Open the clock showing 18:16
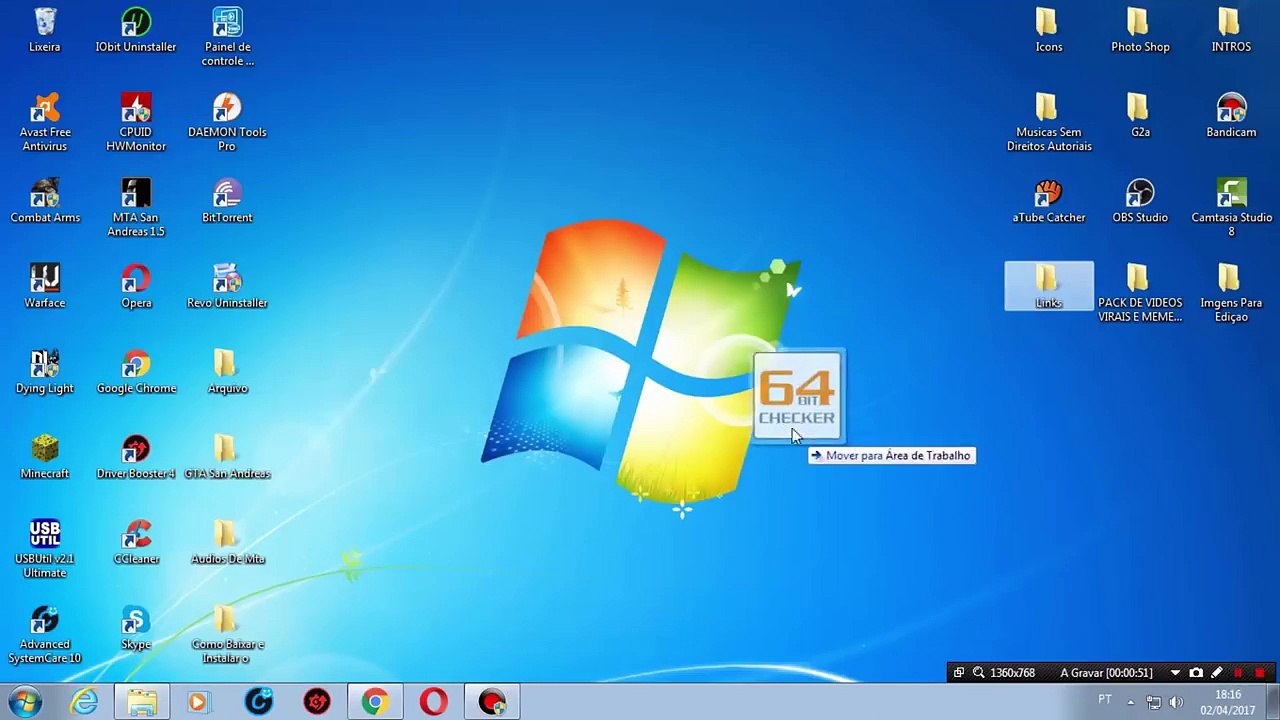 [1228, 702]
